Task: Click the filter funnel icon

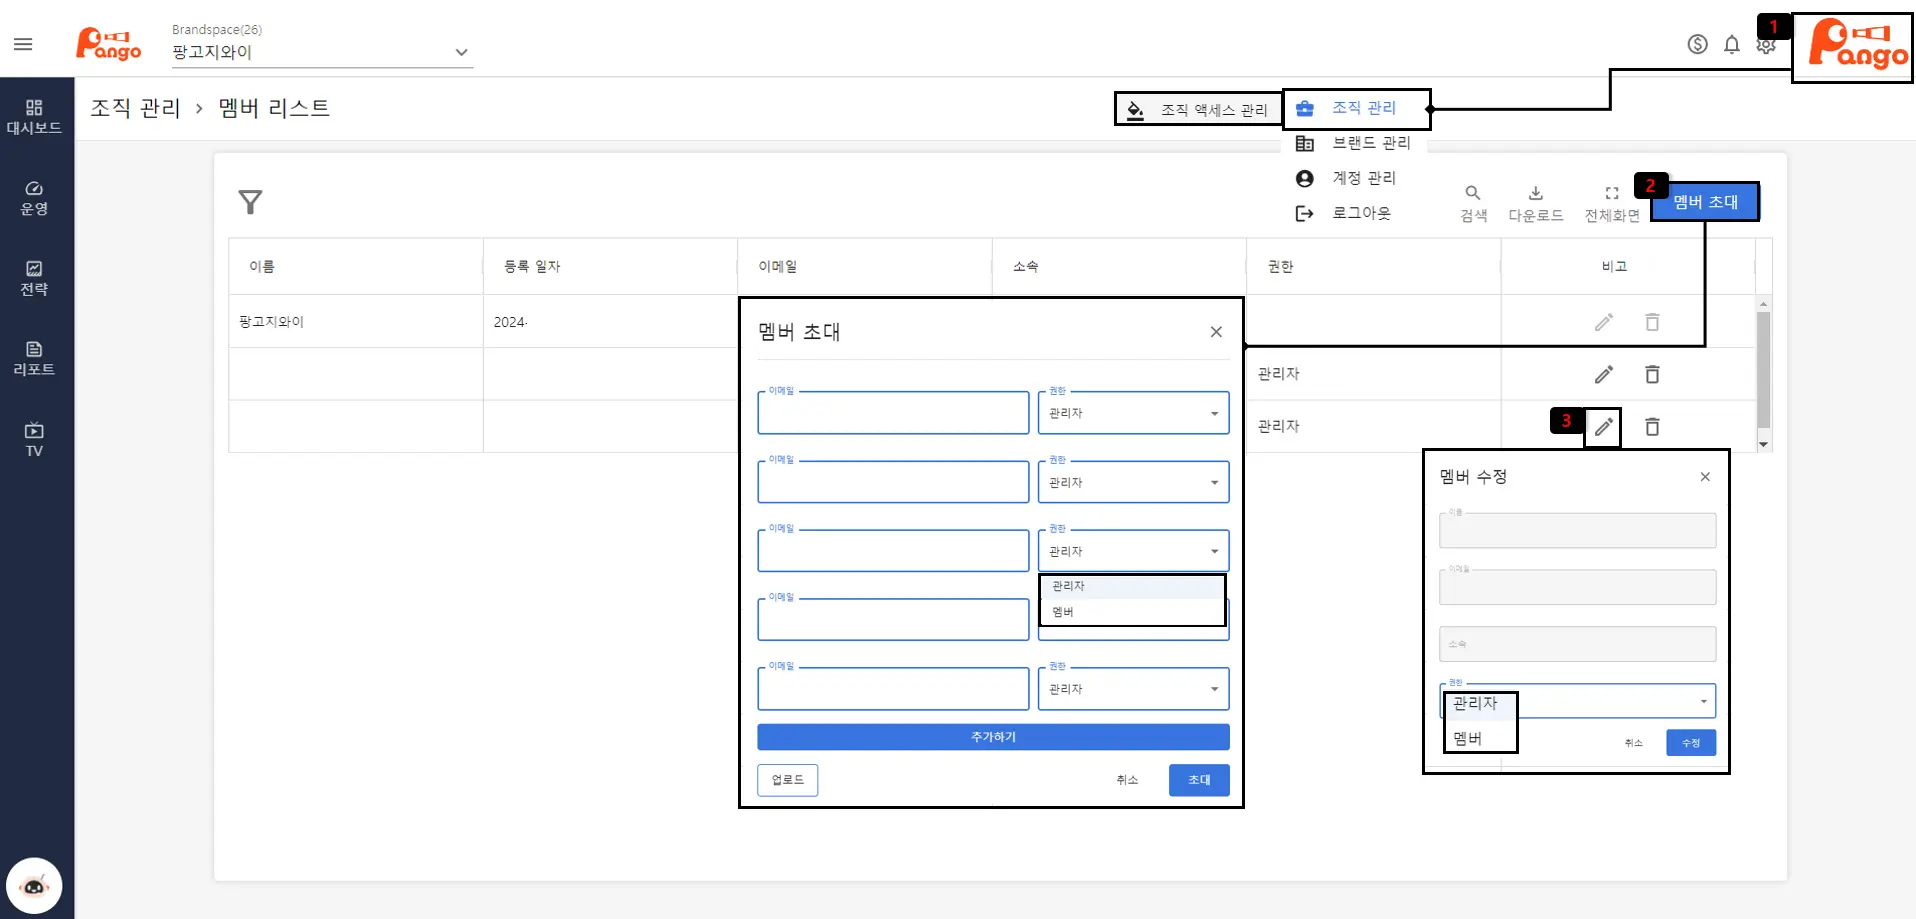Action: [250, 202]
